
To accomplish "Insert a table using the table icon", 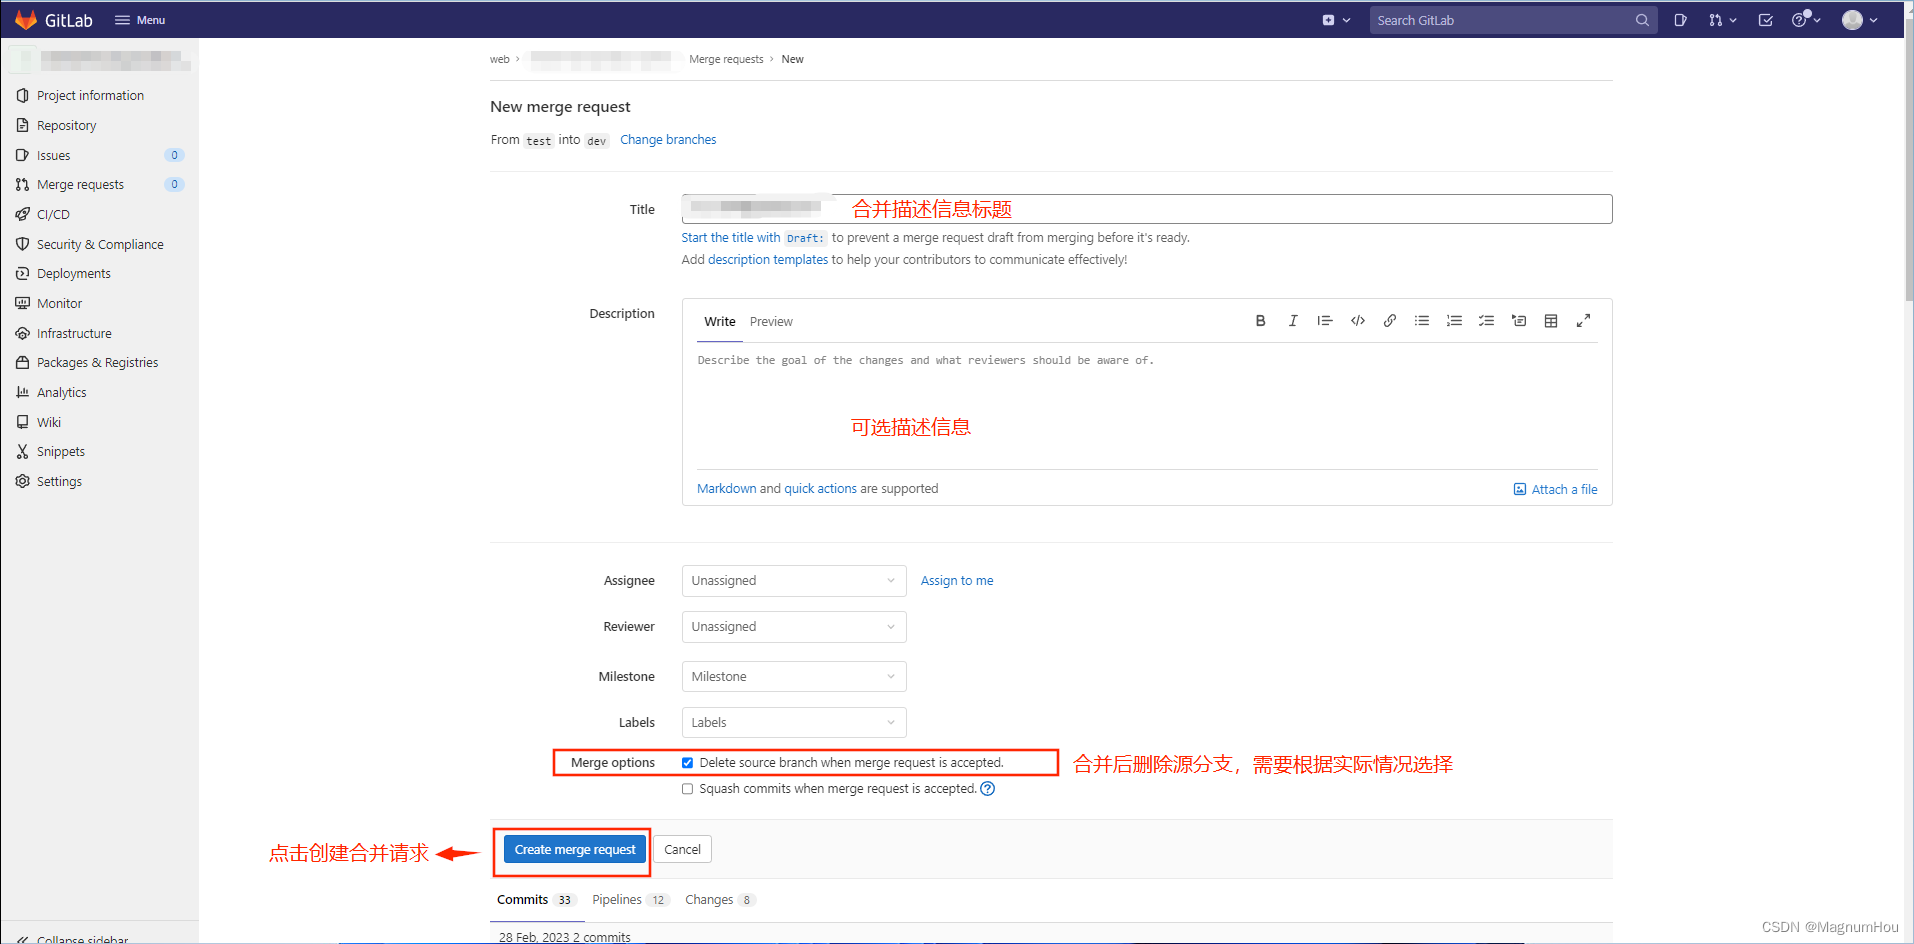I will [1551, 321].
